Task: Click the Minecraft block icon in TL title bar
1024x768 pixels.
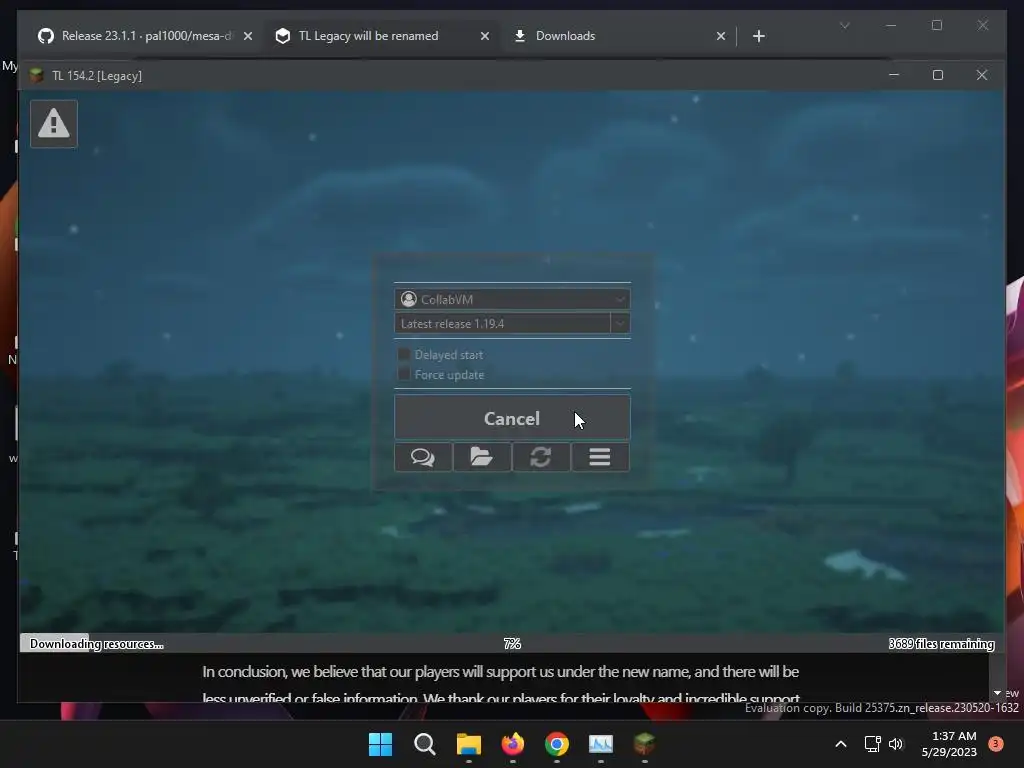Action: (37, 76)
